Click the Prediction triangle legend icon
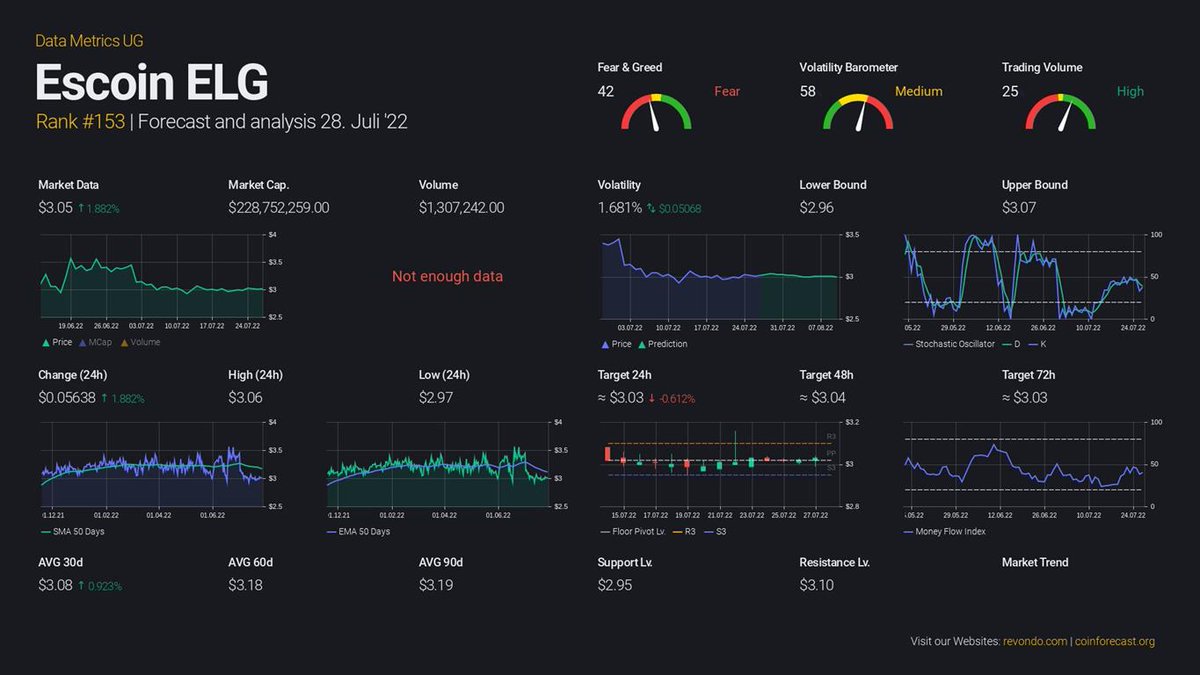Image resolution: width=1200 pixels, height=675 pixels. pos(640,343)
